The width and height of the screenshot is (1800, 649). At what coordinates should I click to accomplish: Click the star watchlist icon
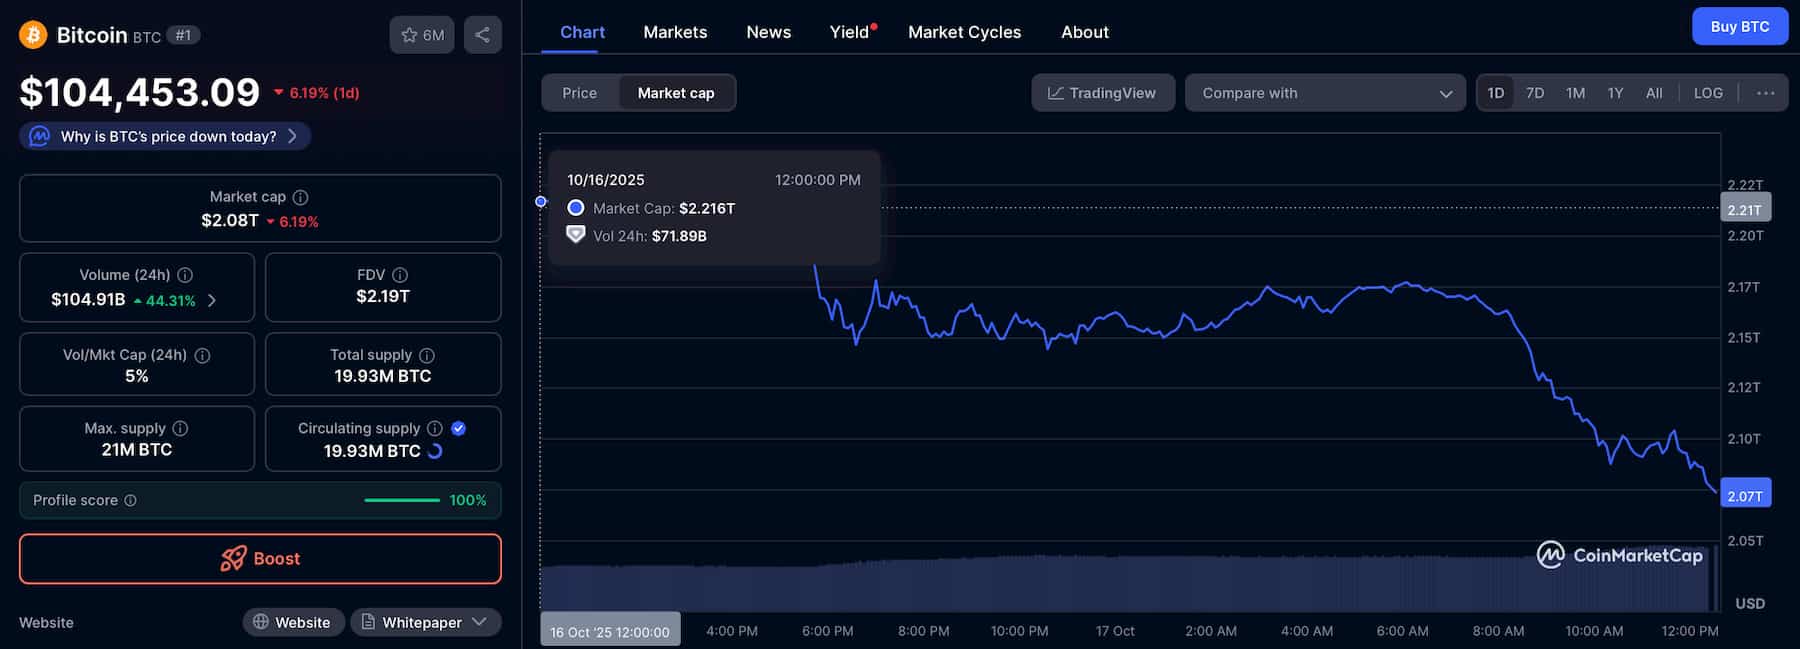[410, 35]
